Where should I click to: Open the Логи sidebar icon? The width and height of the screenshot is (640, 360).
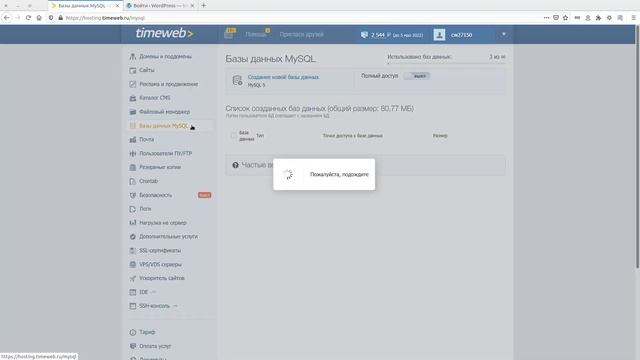(133, 209)
